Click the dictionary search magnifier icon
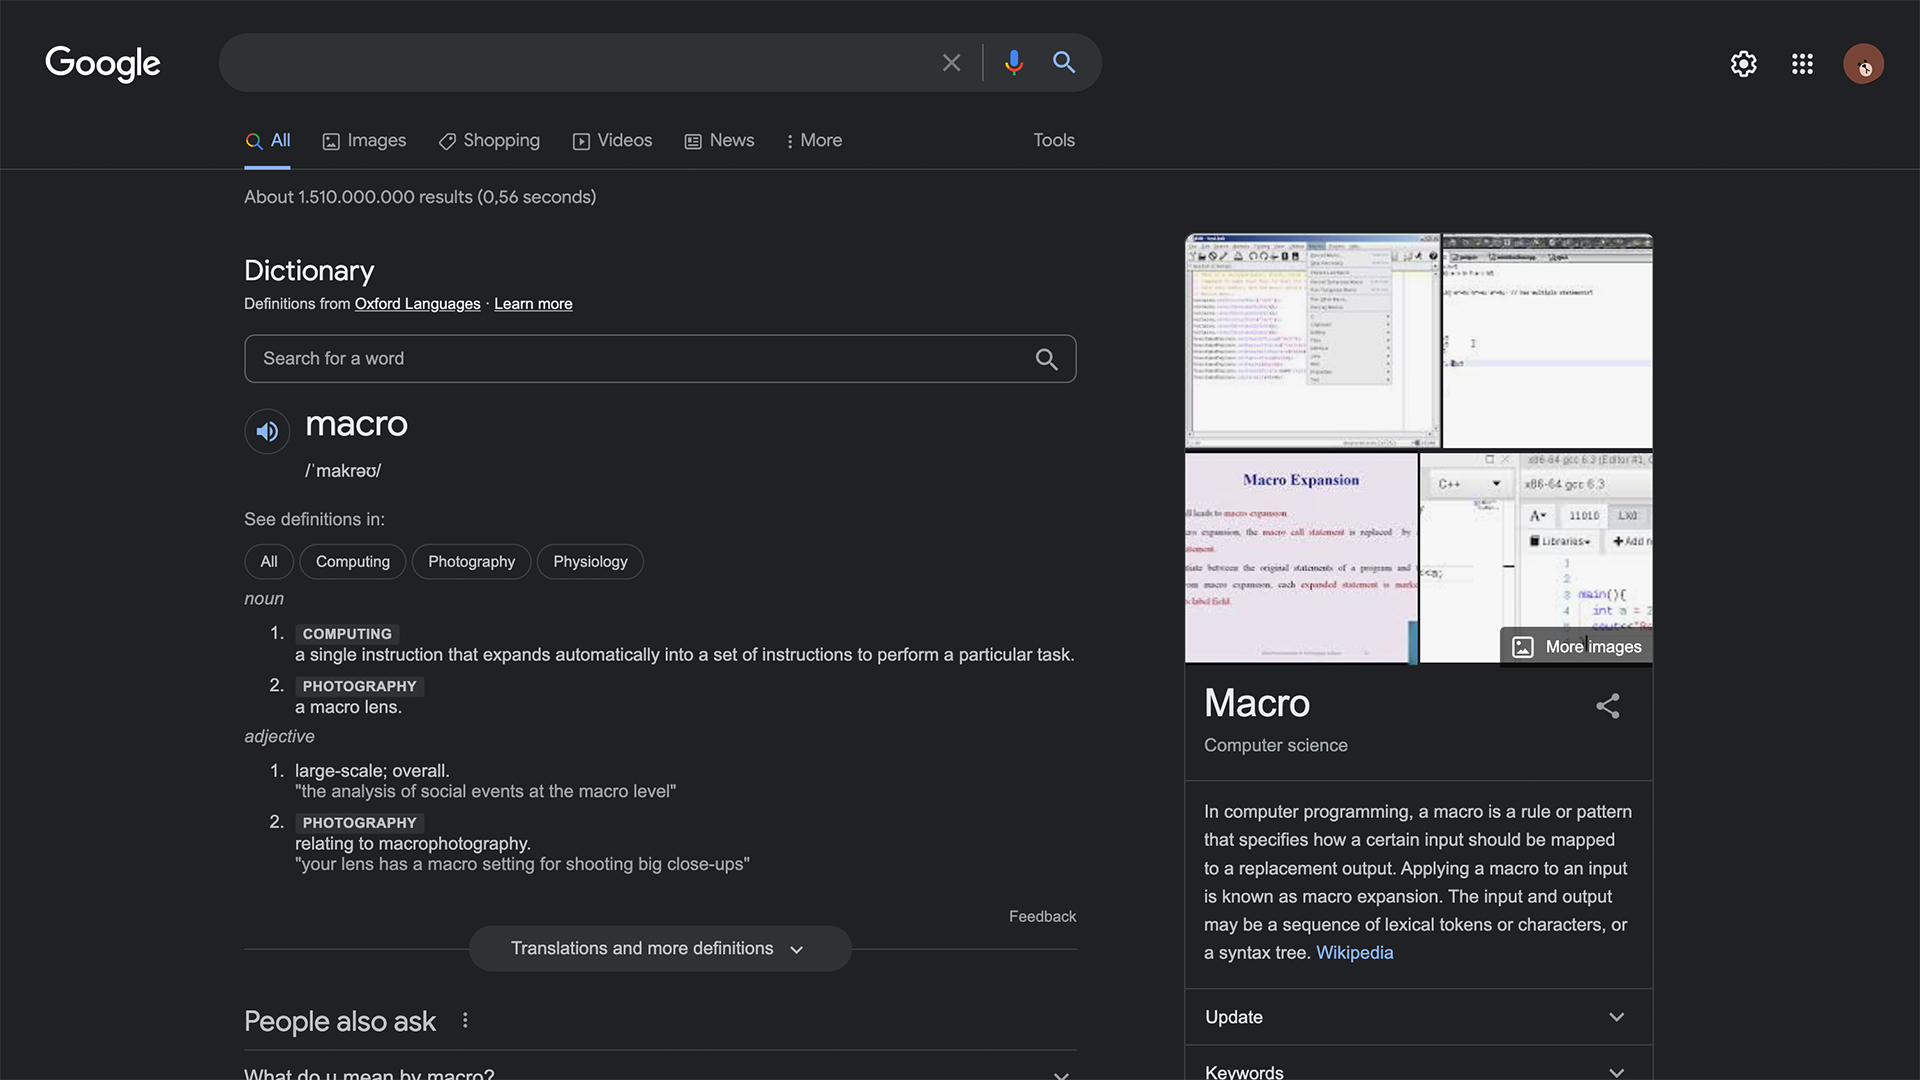This screenshot has width=1920, height=1080. (x=1046, y=359)
